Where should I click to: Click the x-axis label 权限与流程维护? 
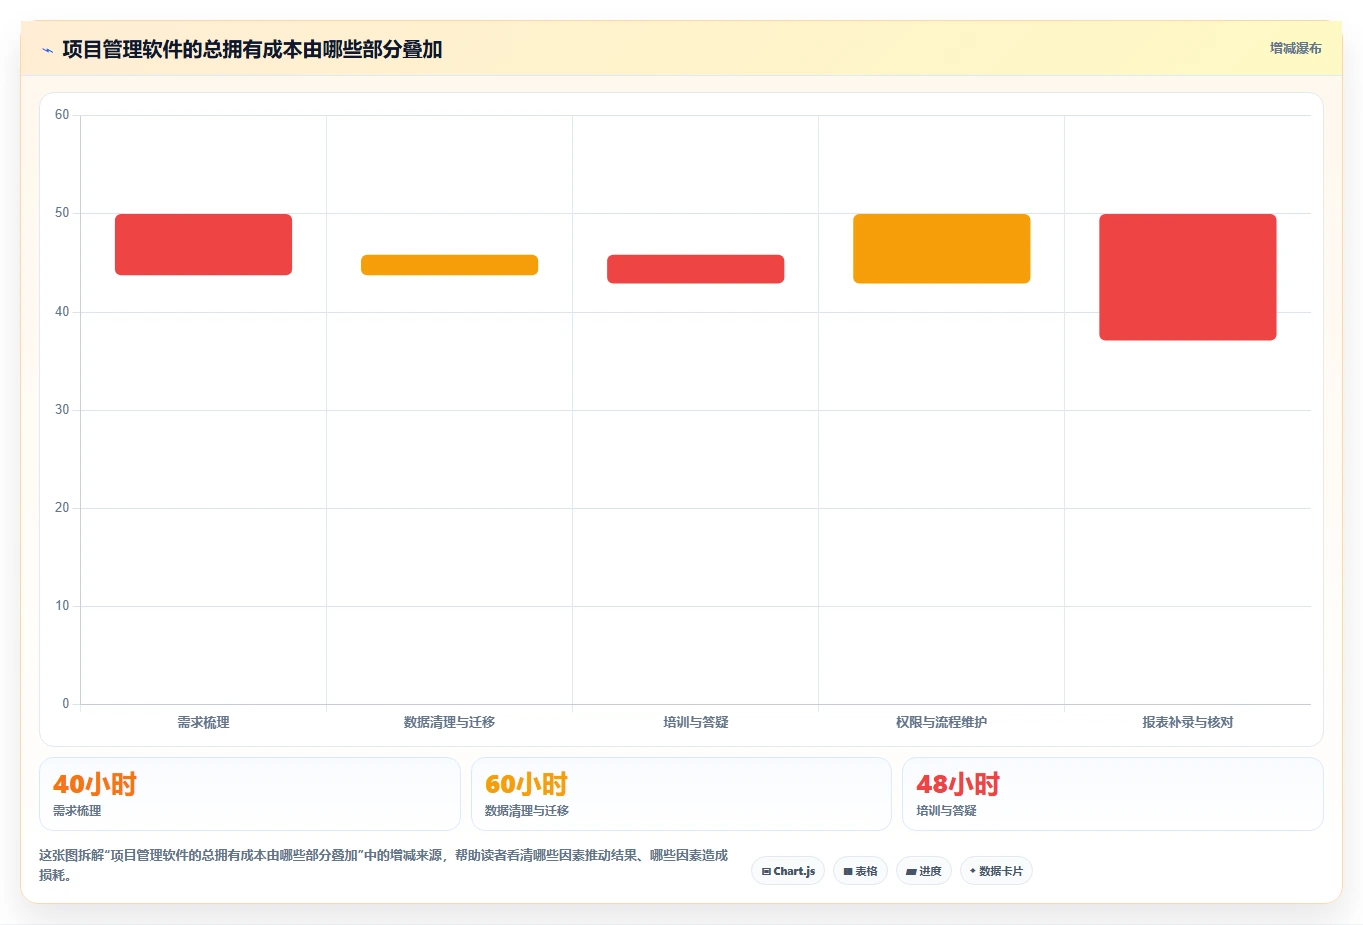coord(941,722)
